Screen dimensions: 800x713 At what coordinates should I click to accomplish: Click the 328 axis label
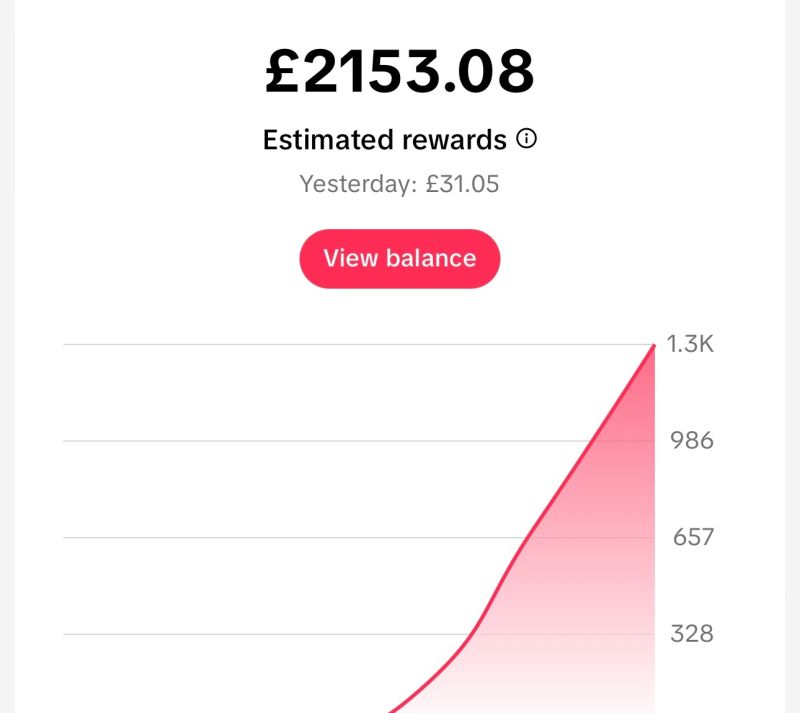693,633
